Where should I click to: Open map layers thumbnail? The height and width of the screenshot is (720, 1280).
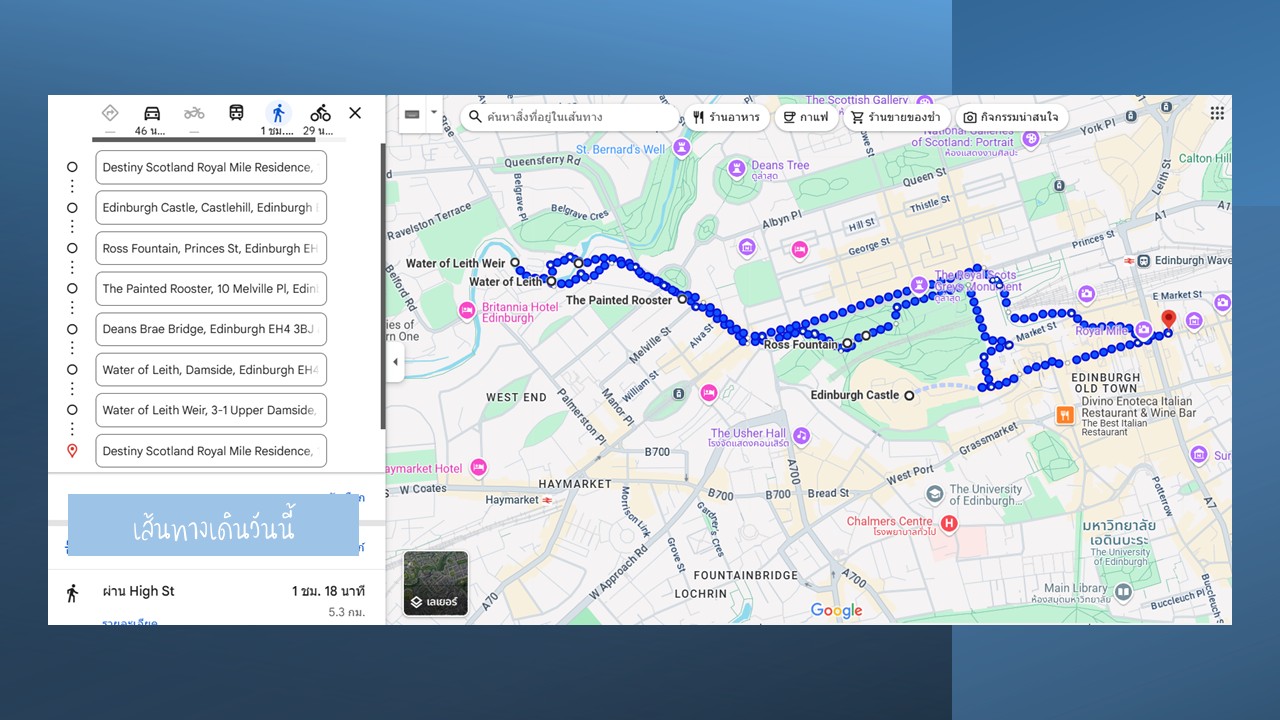click(436, 583)
